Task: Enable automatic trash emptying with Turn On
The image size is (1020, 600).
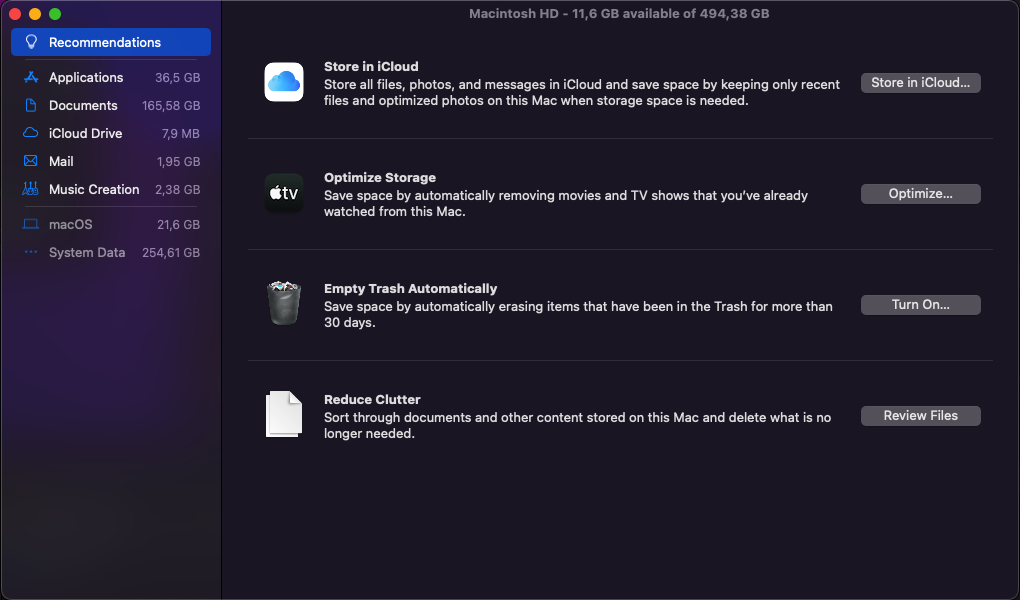Action: [920, 304]
